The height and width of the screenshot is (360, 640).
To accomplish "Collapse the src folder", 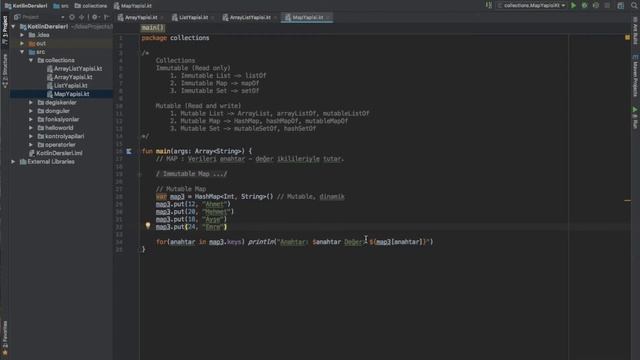I will point(22,52).
